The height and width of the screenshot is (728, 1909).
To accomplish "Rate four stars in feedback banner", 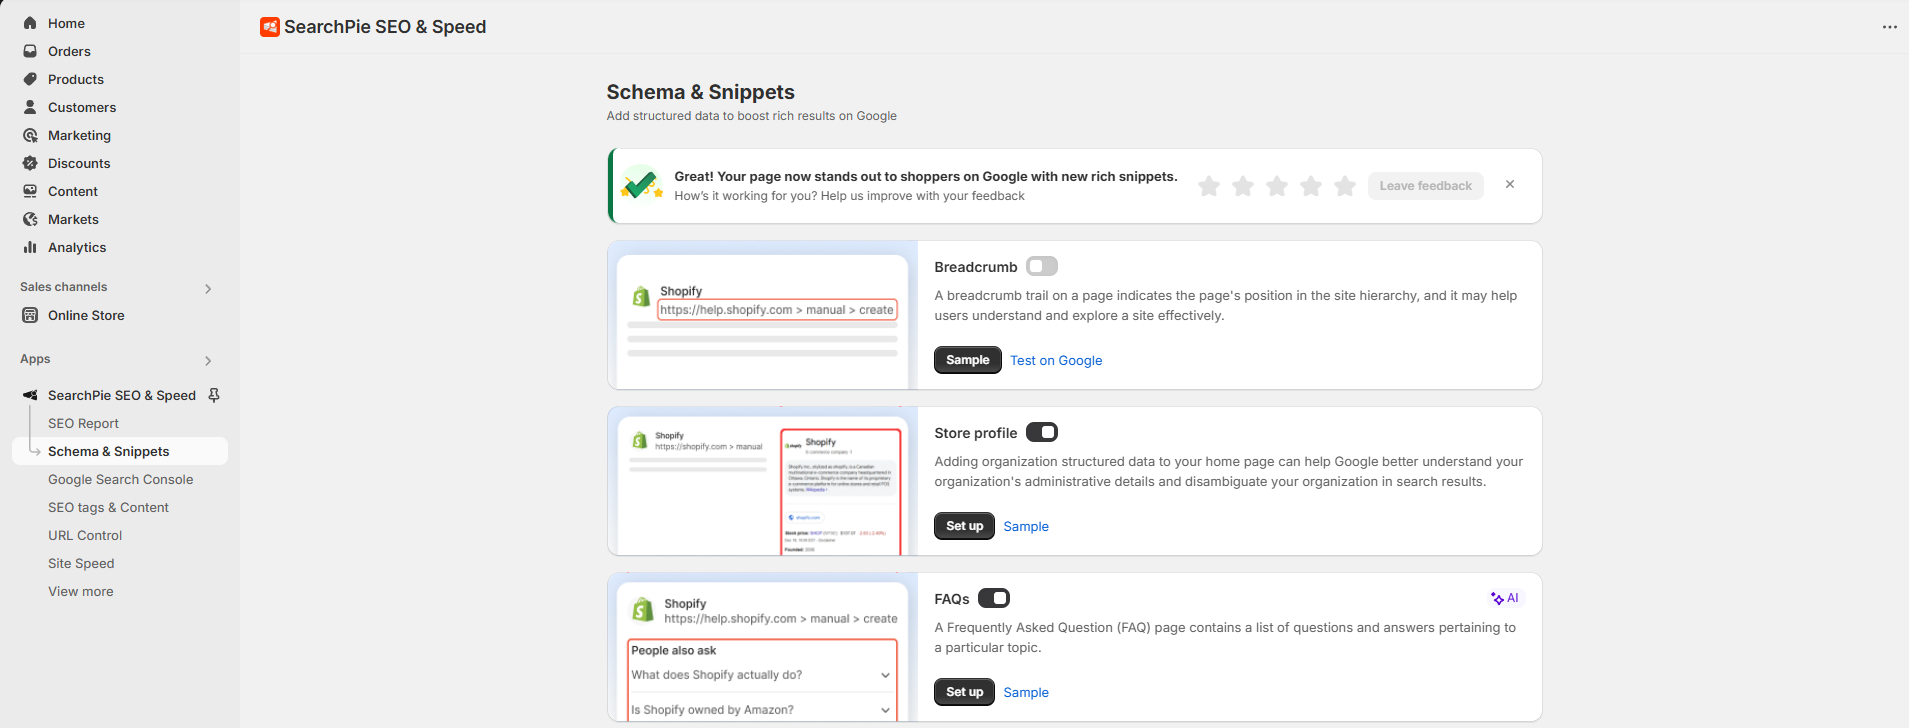I will [1311, 186].
